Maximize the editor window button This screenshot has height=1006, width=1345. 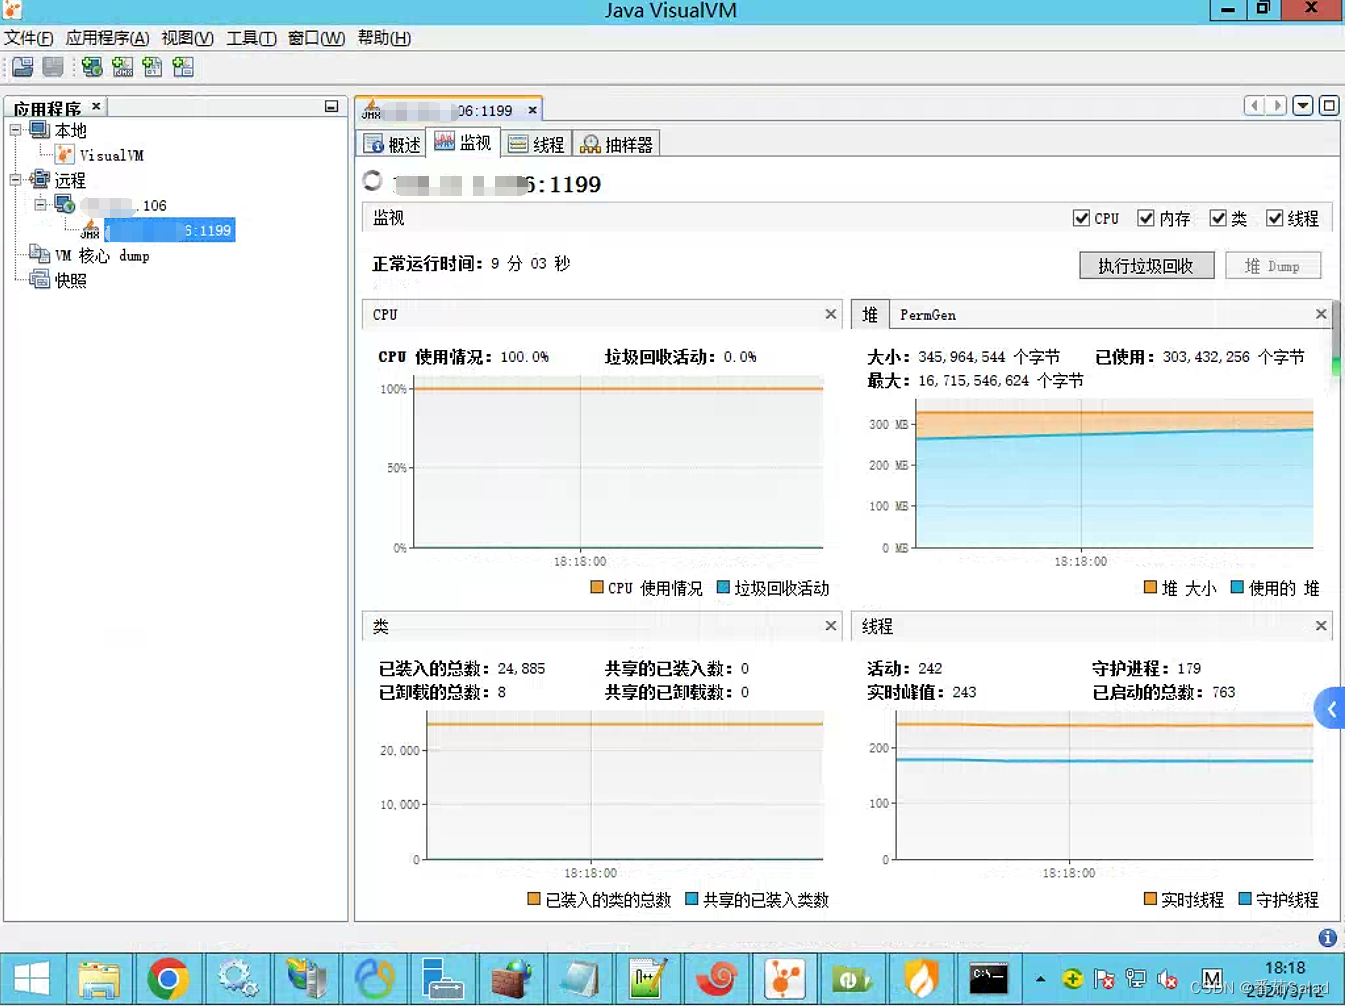(x=1329, y=105)
